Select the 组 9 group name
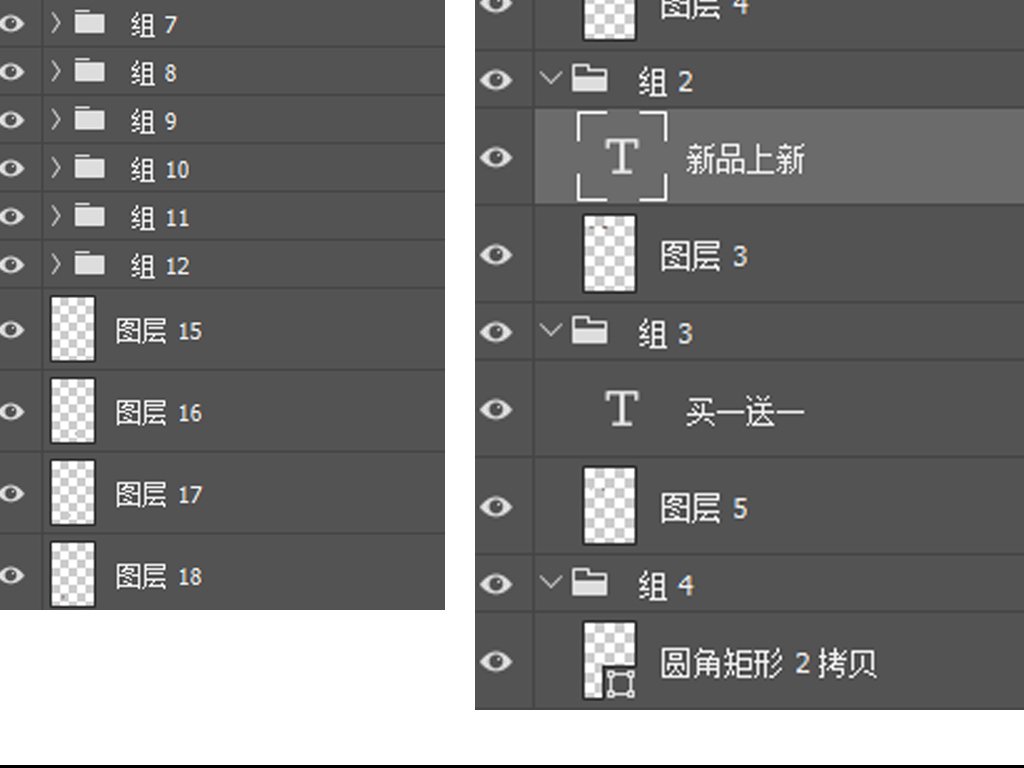The height and width of the screenshot is (768, 1024). [153, 121]
